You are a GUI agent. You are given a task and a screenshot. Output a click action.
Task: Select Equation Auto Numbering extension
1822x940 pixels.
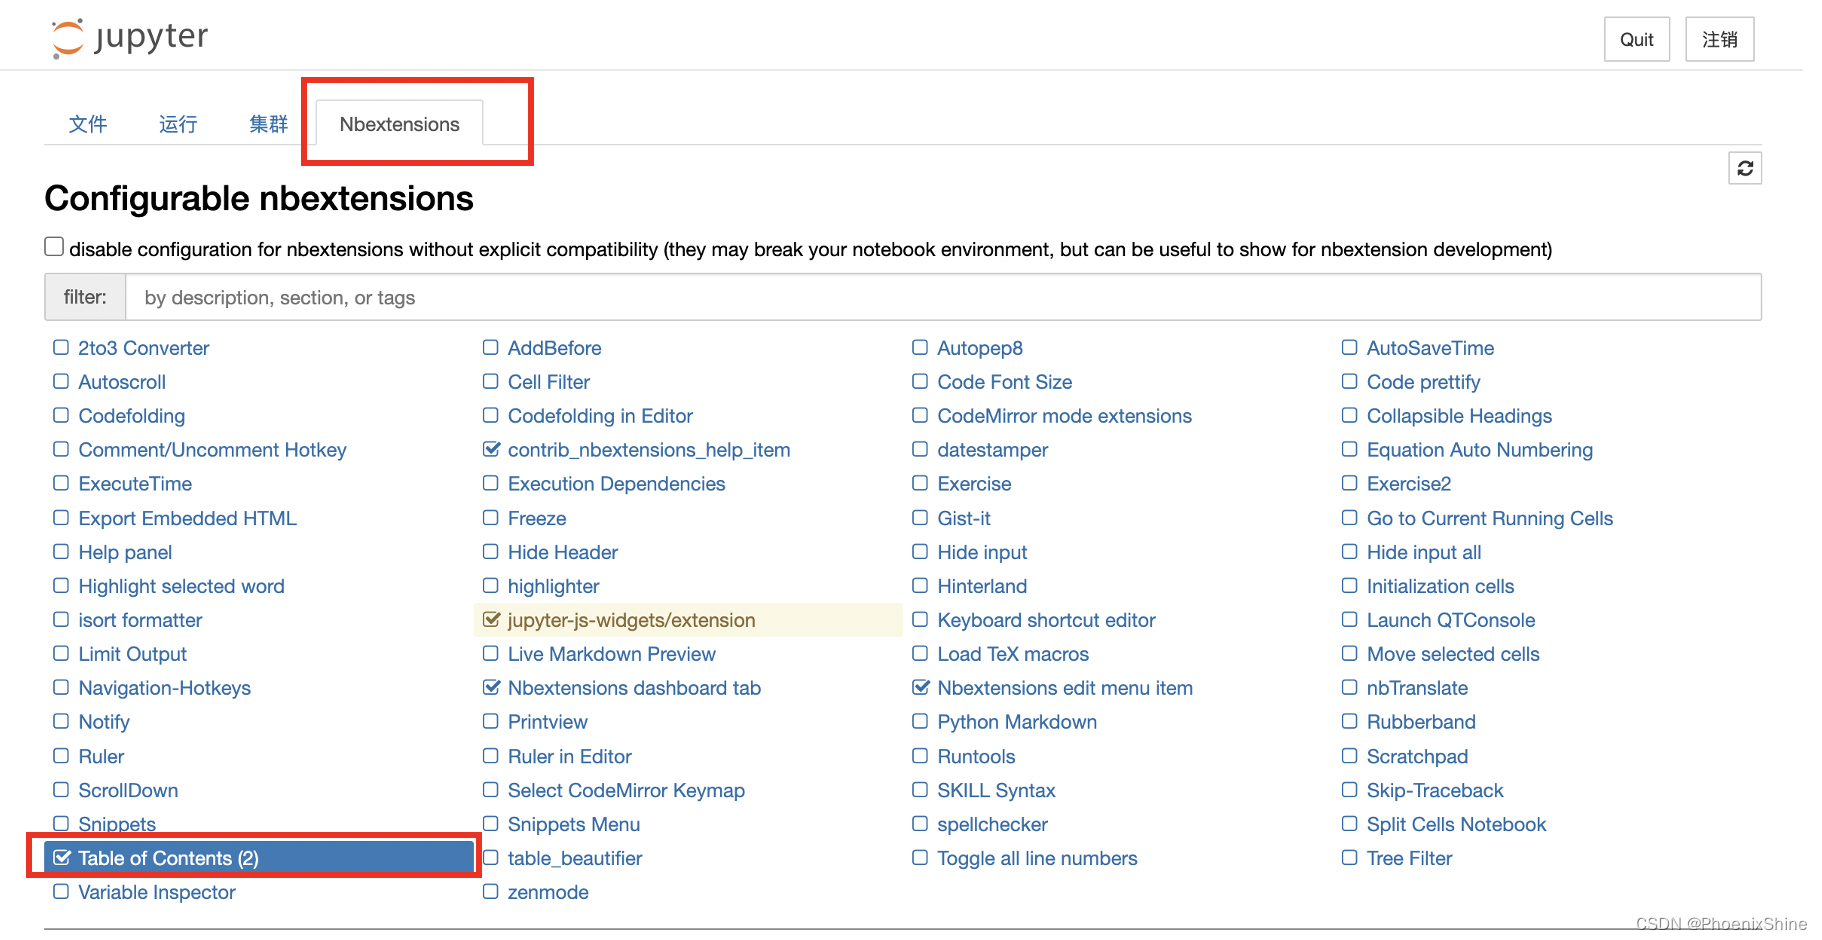1479,450
